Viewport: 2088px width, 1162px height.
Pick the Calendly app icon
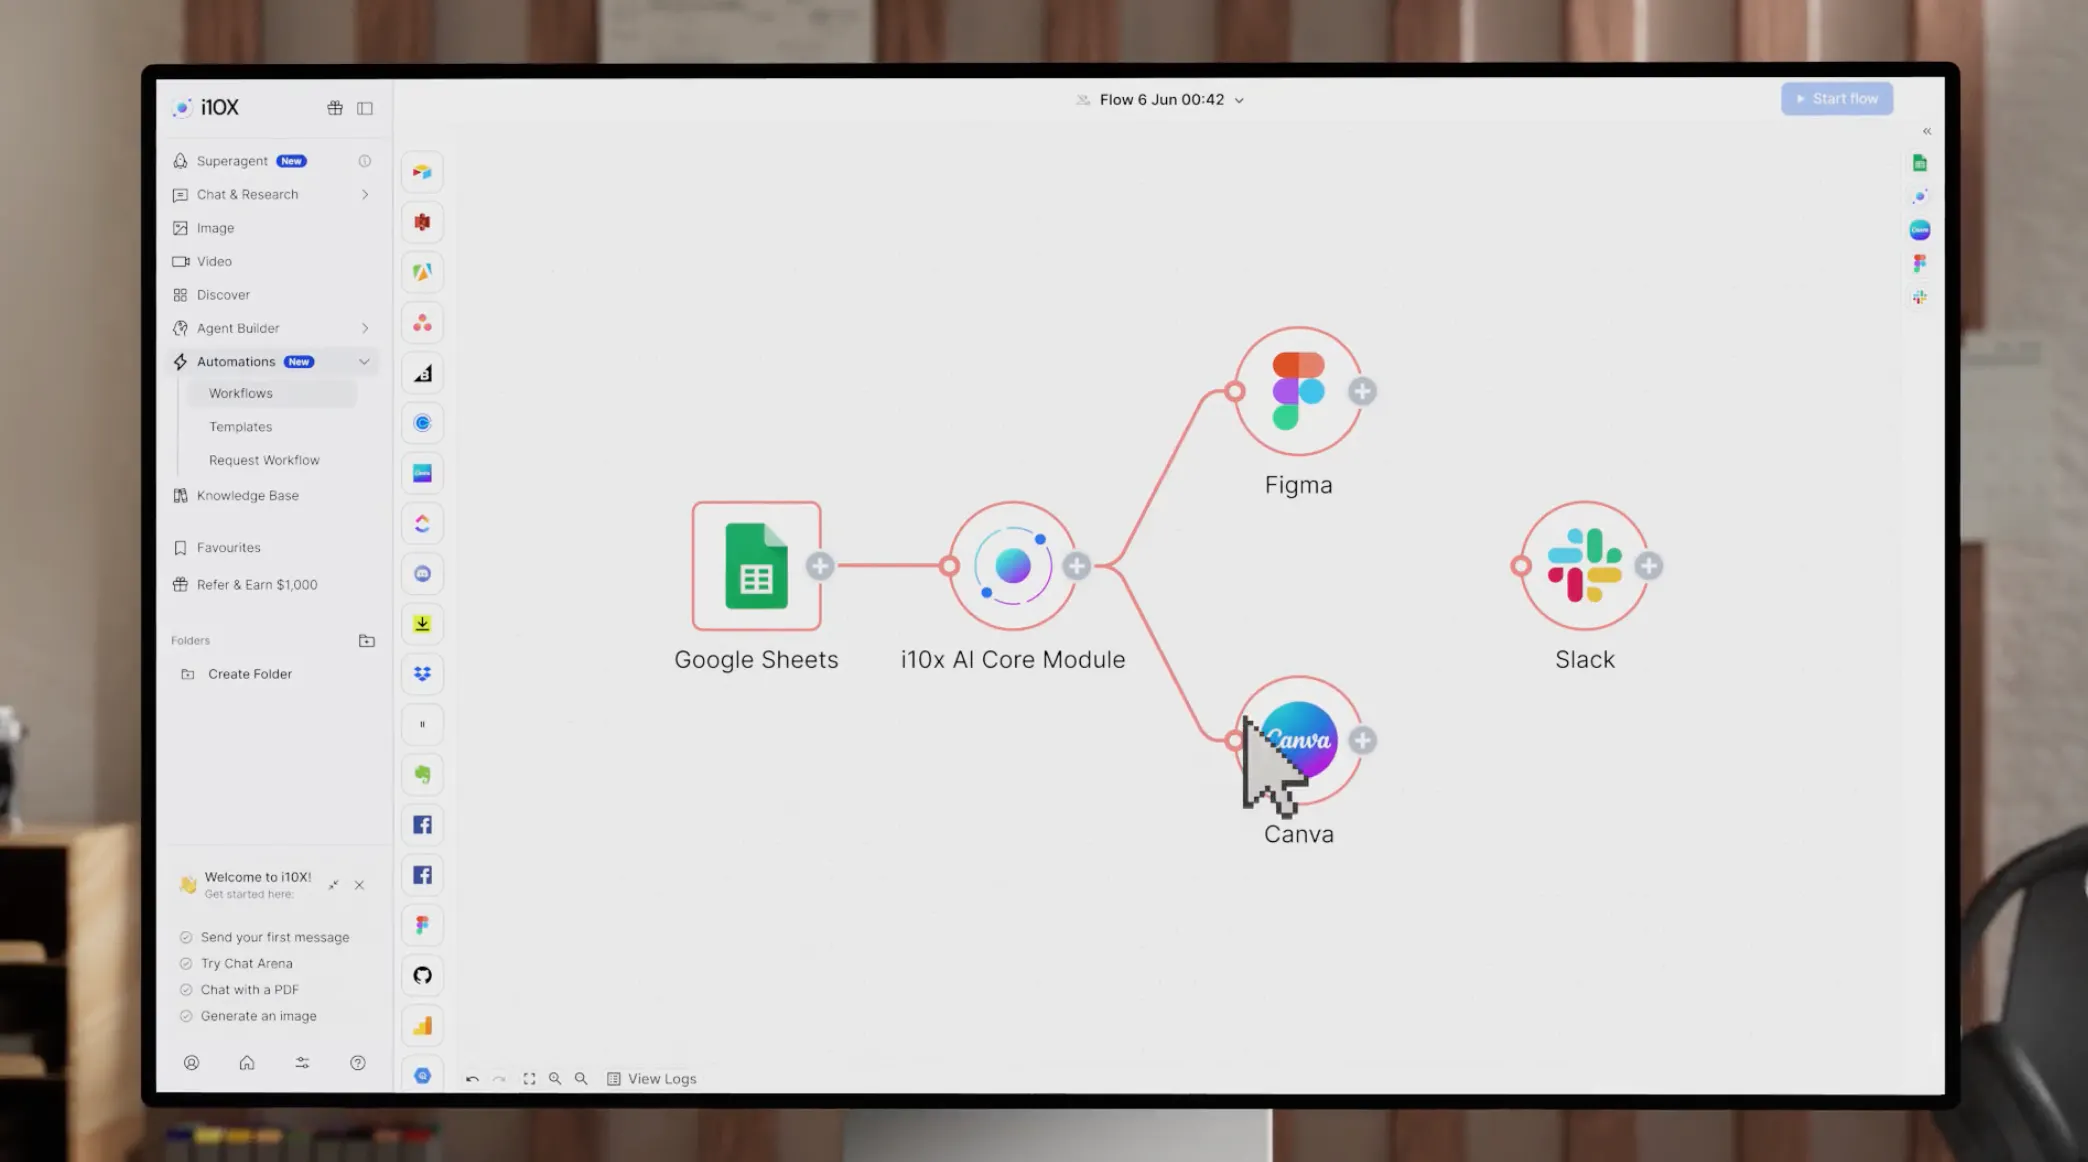422,423
